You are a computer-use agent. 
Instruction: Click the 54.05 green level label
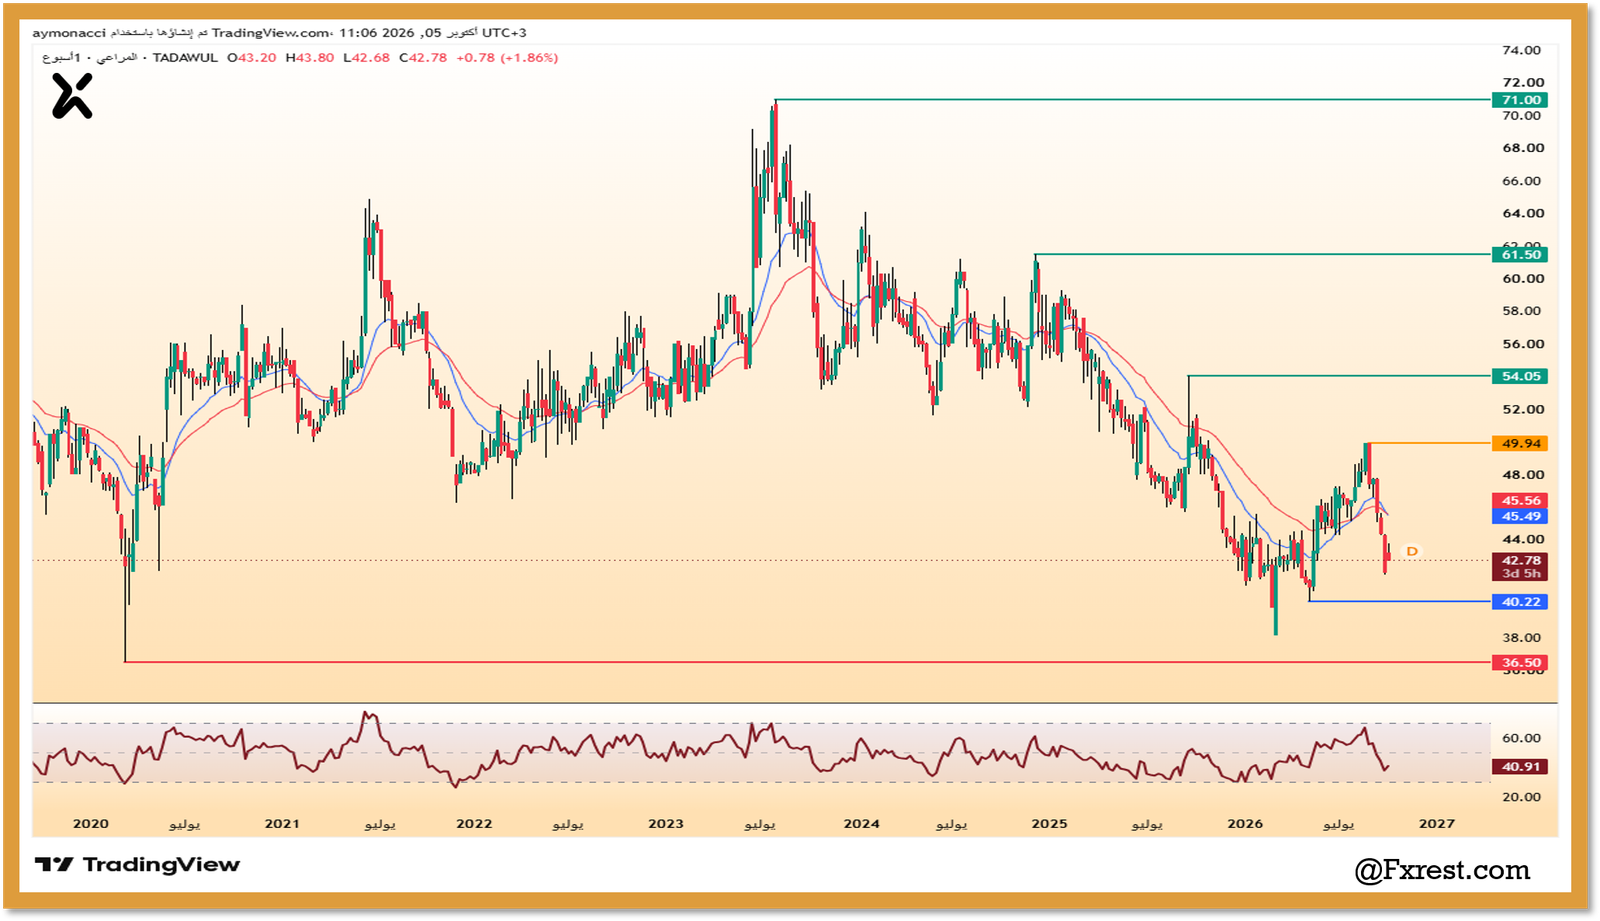point(1520,376)
